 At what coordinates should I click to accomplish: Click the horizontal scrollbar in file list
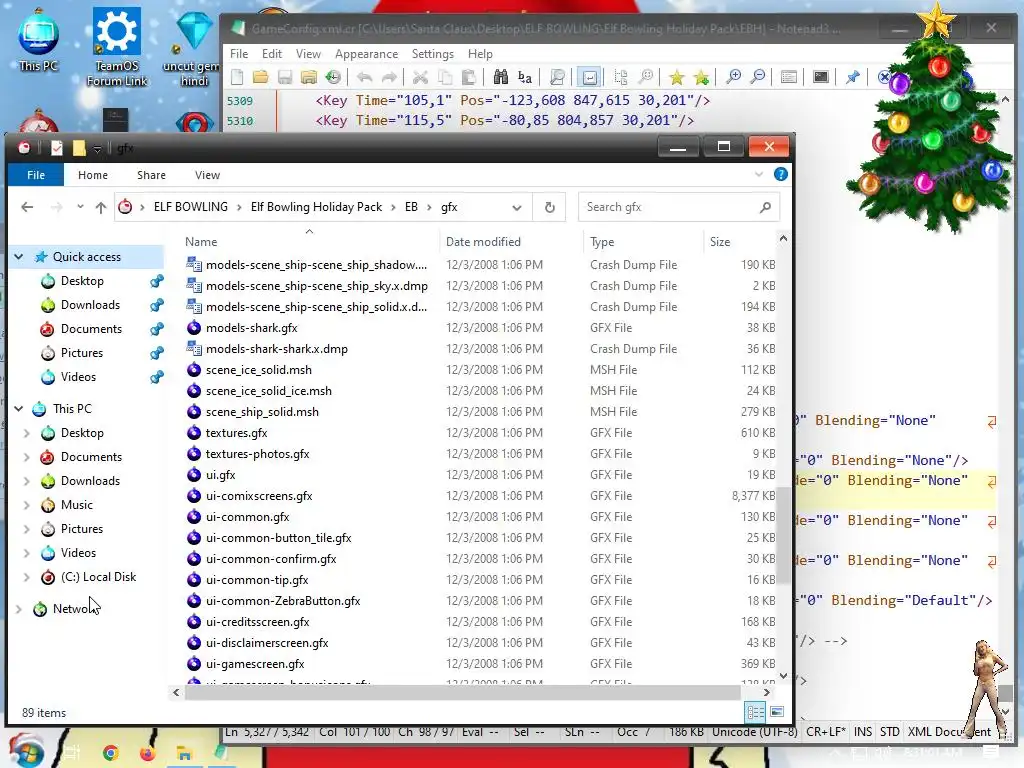[x=462, y=692]
